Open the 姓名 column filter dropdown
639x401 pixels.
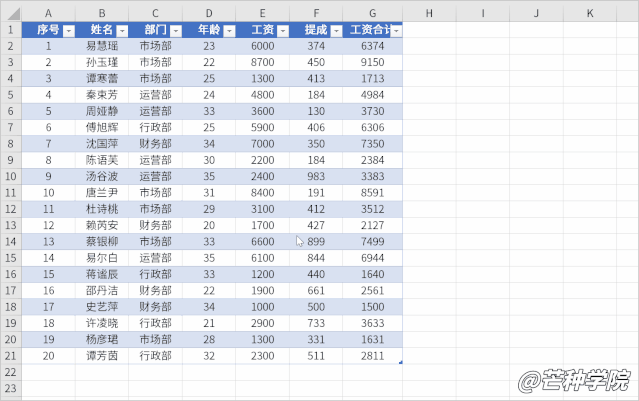point(122,31)
